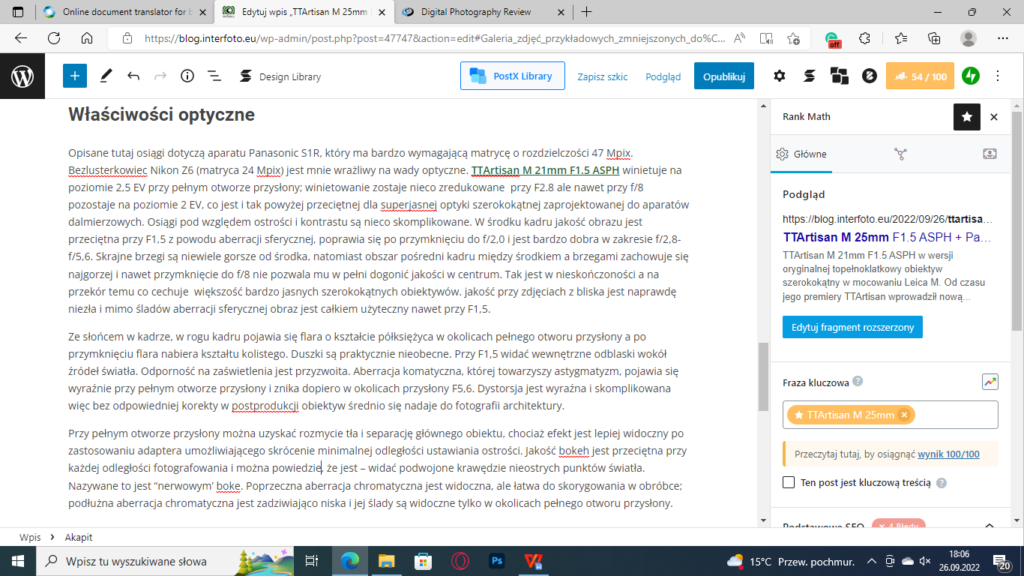Screen dimensions: 1024x576
Task: Open Rank Math score 54 / 100
Action: [x=920, y=76]
